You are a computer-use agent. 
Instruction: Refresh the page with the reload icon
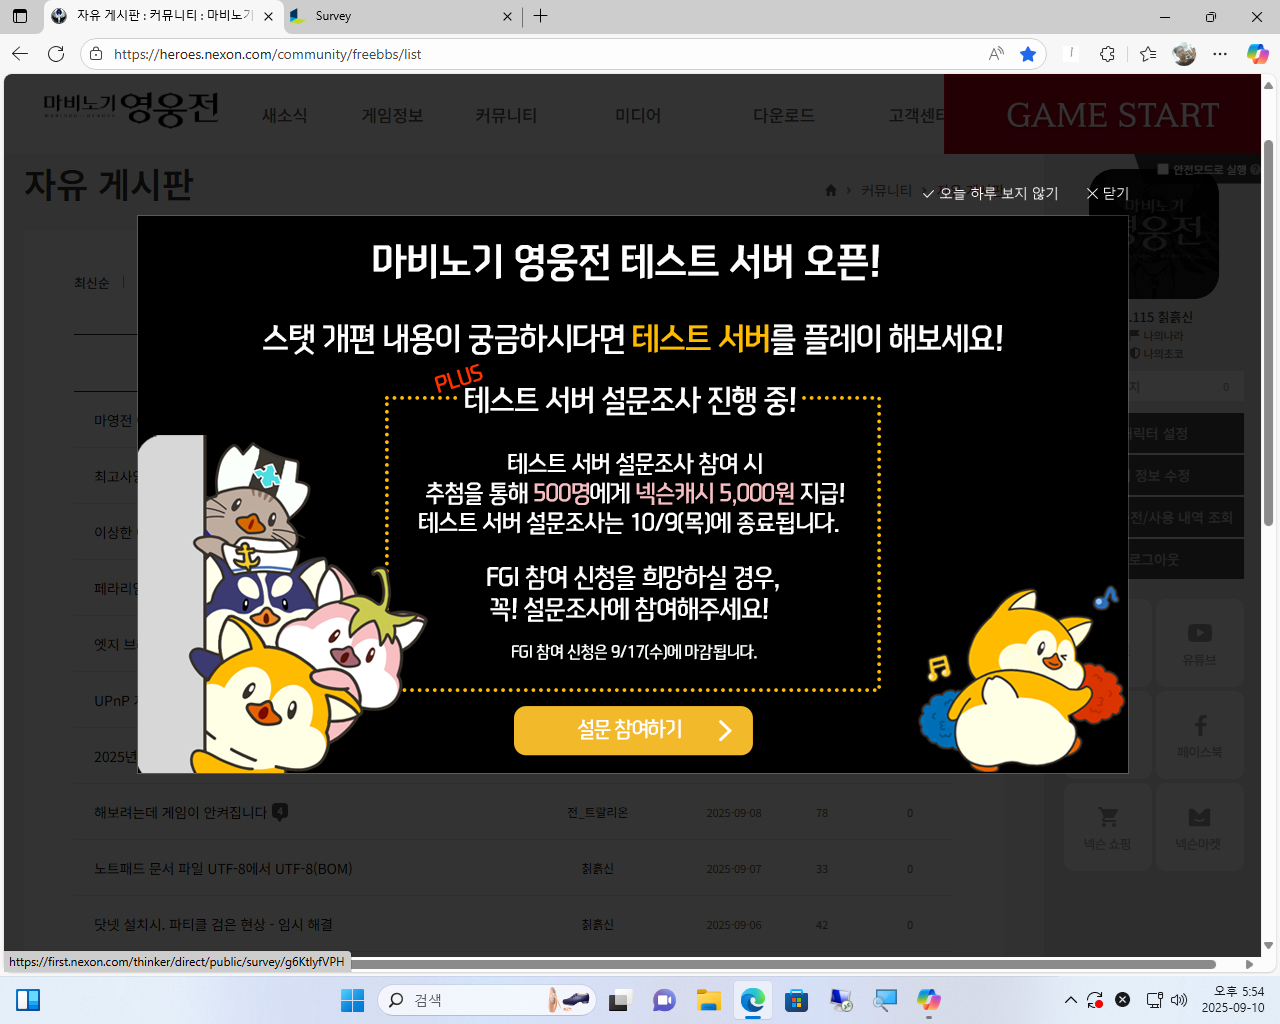[56, 54]
